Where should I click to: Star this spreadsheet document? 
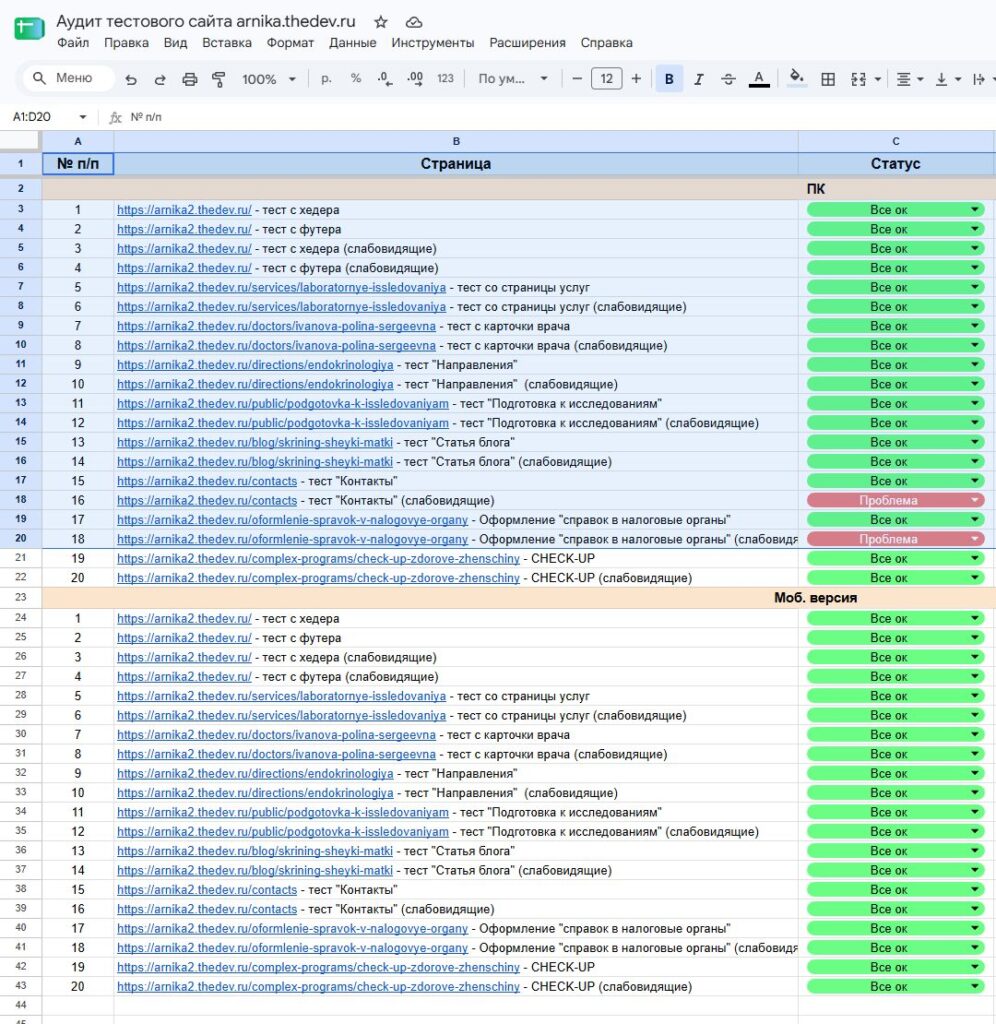pyautogui.click(x=381, y=22)
